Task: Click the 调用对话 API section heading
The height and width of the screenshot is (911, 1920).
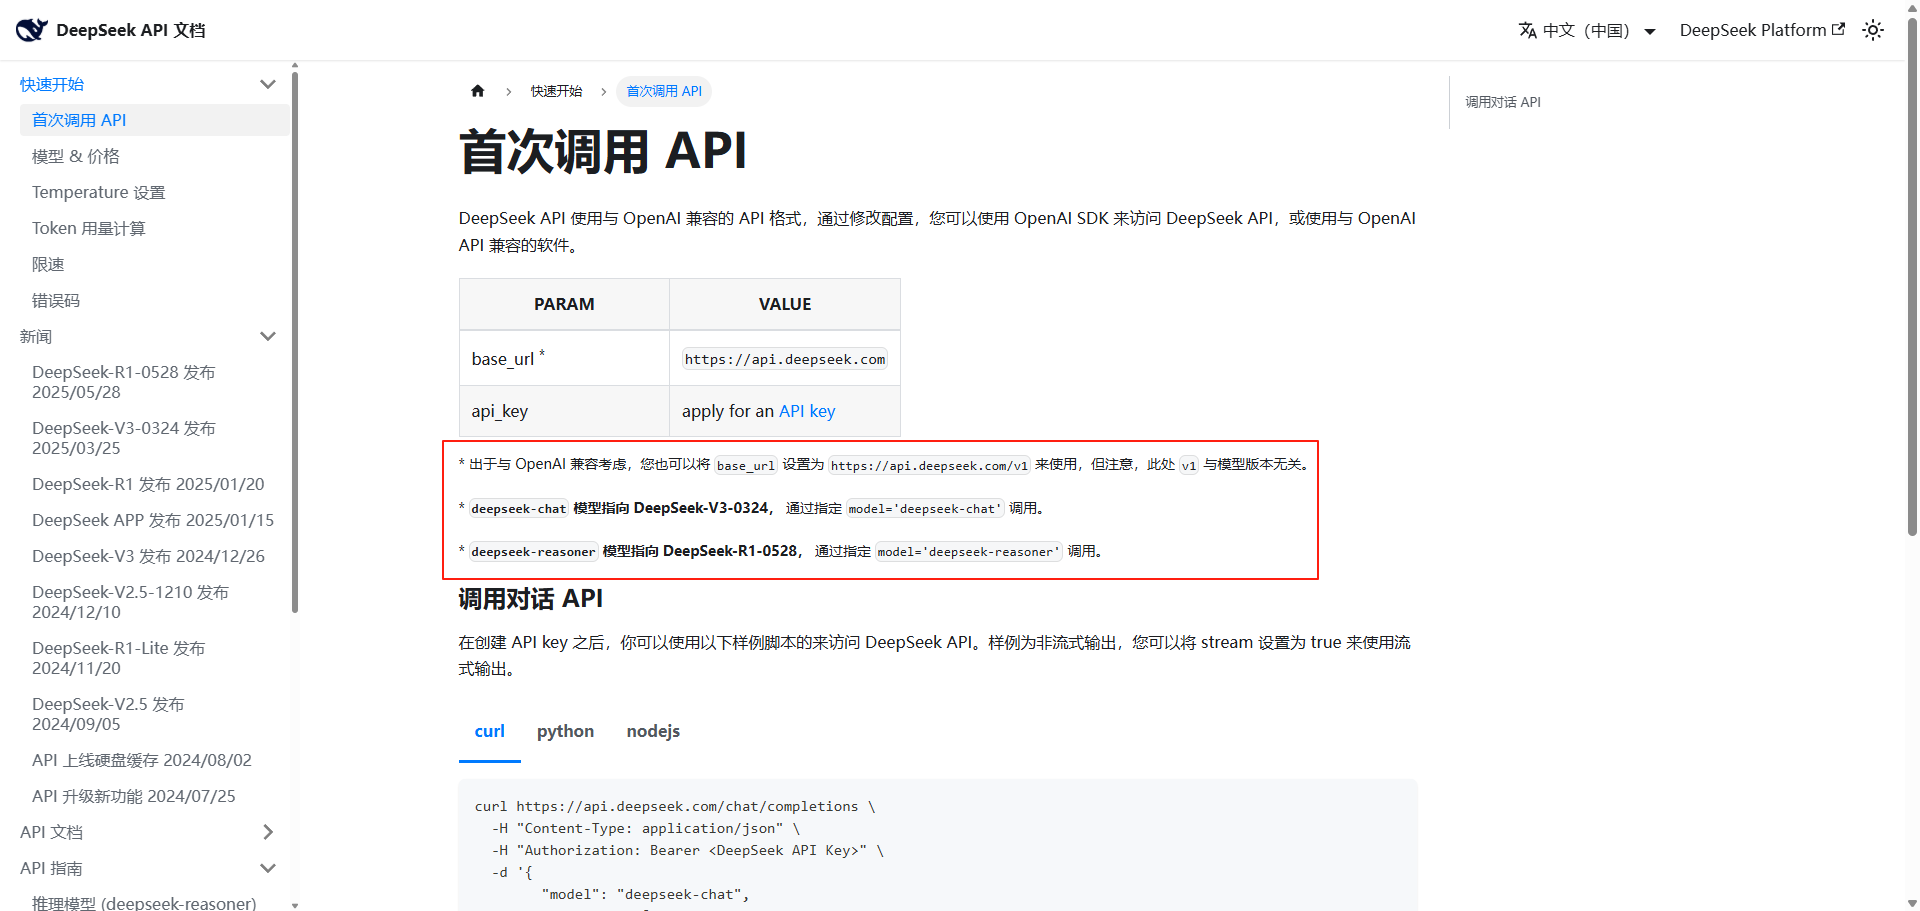Action: [530, 598]
